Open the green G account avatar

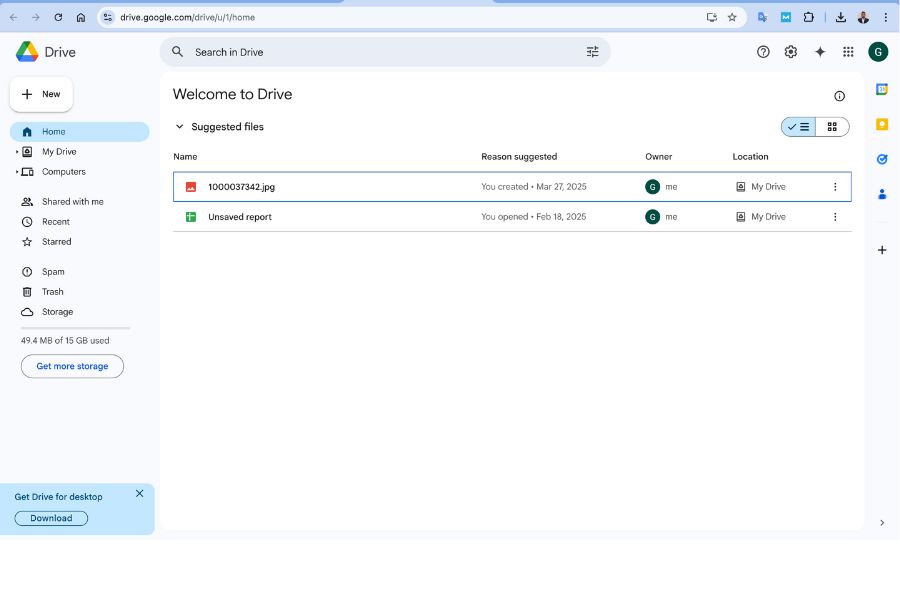pyautogui.click(x=878, y=52)
